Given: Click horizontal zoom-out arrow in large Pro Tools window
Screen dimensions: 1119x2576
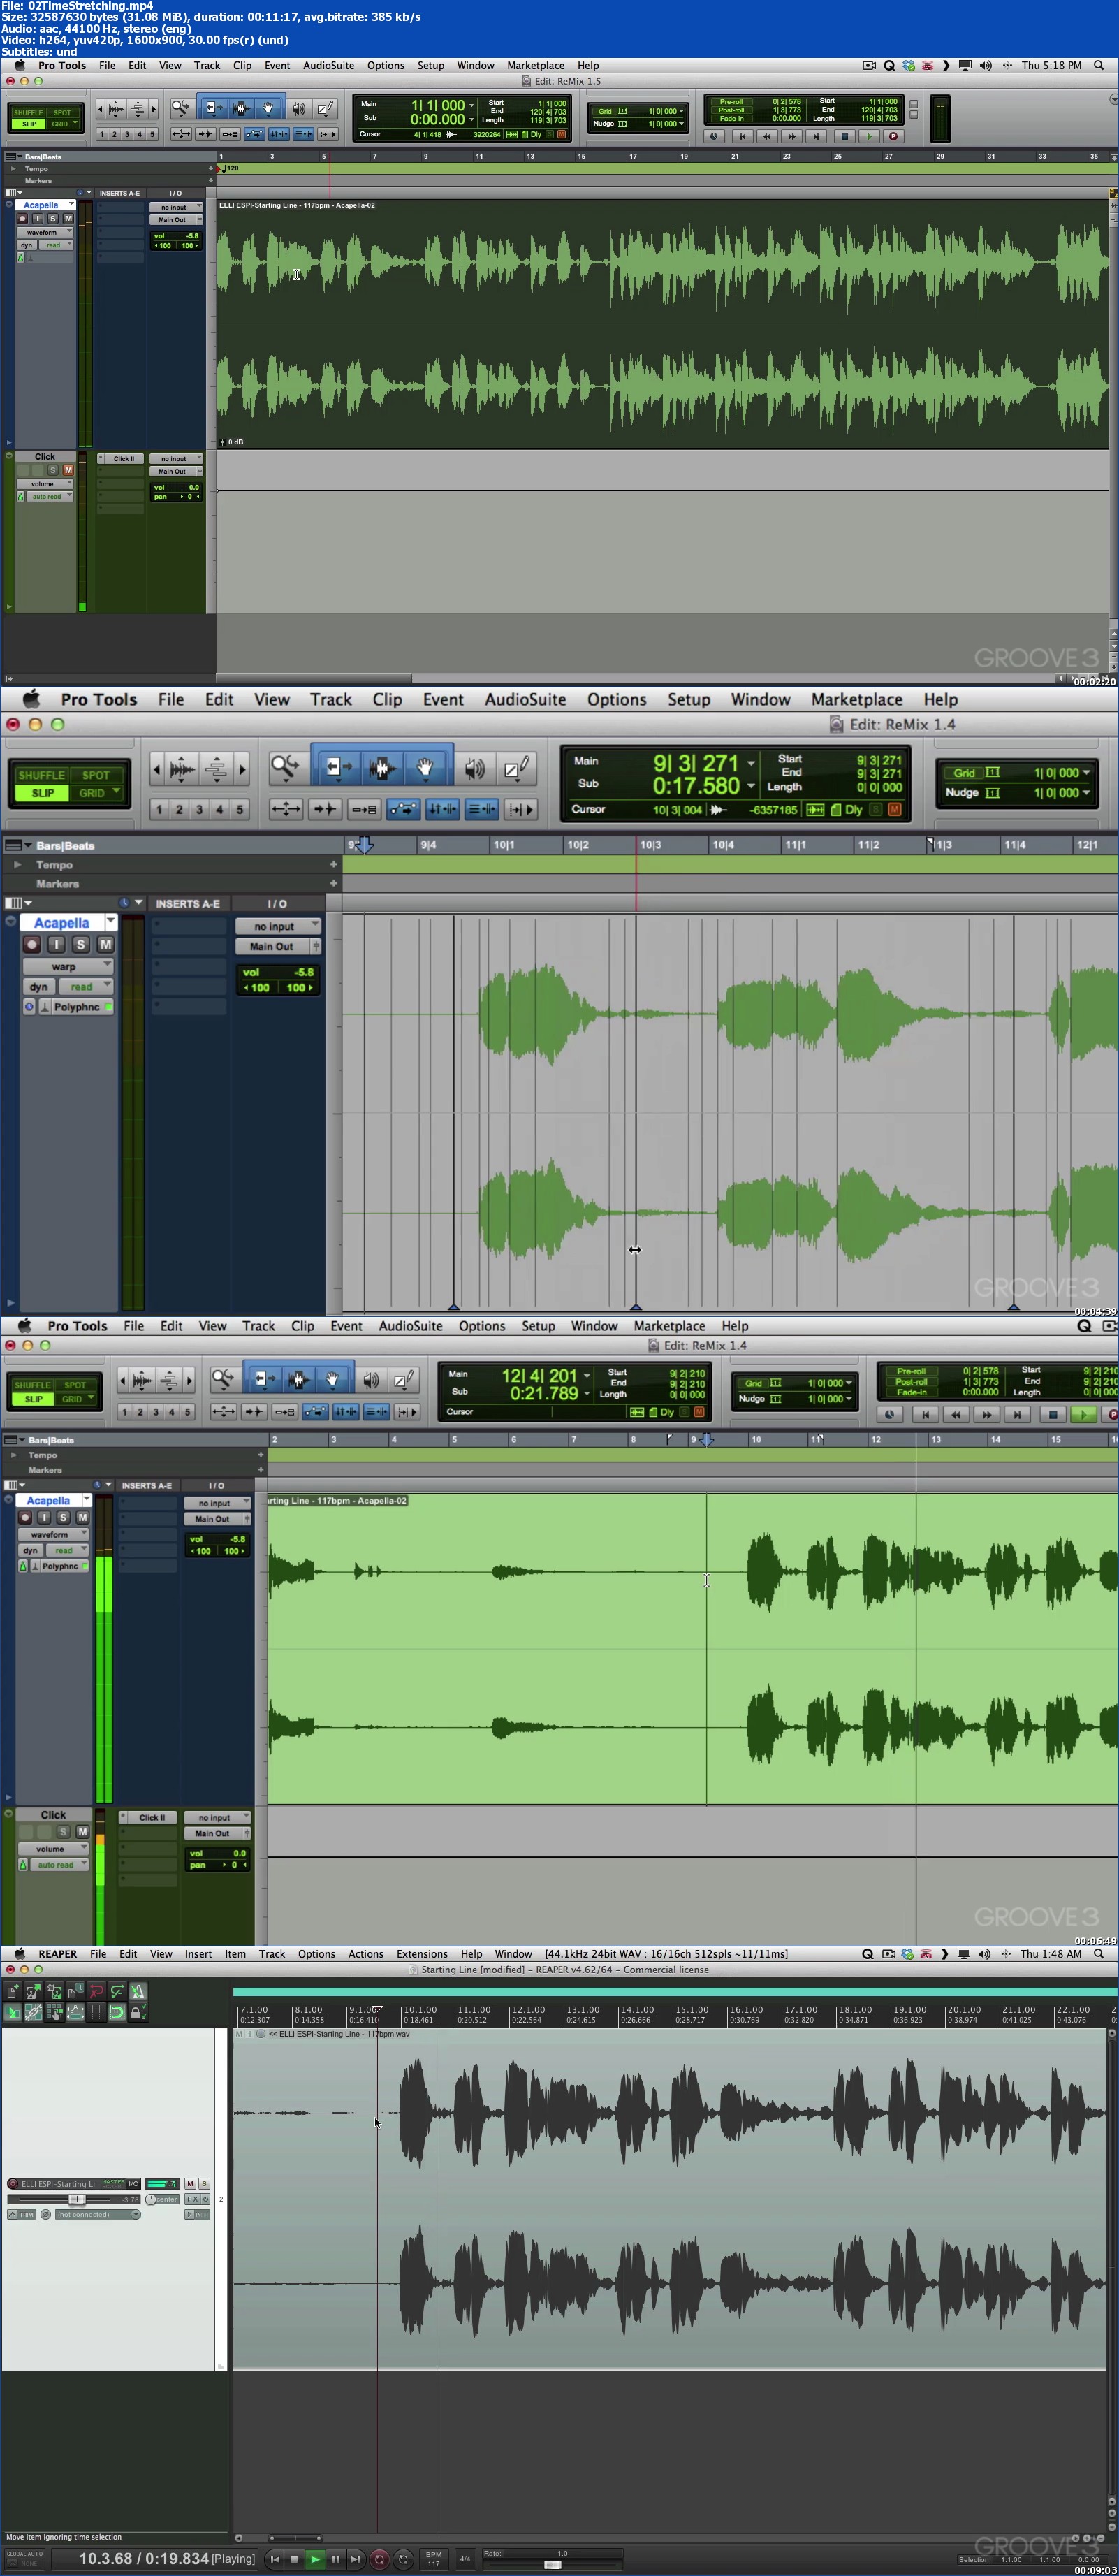Looking at the screenshot, I should tap(156, 769).
